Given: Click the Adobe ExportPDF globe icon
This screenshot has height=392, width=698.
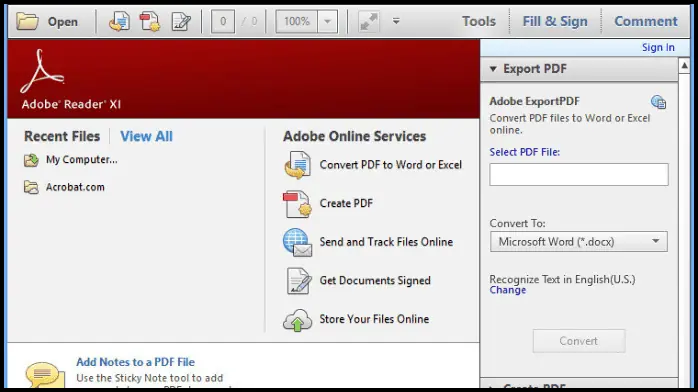Looking at the screenshot, I should (x=658, y=102).
